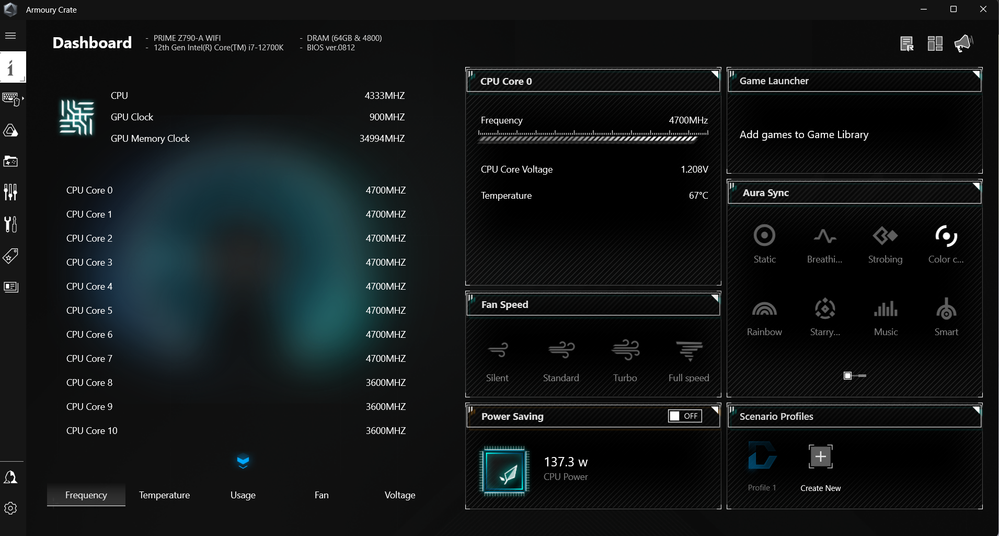
Task: Open the notification bell icon in sidebar
Action: 11,477
